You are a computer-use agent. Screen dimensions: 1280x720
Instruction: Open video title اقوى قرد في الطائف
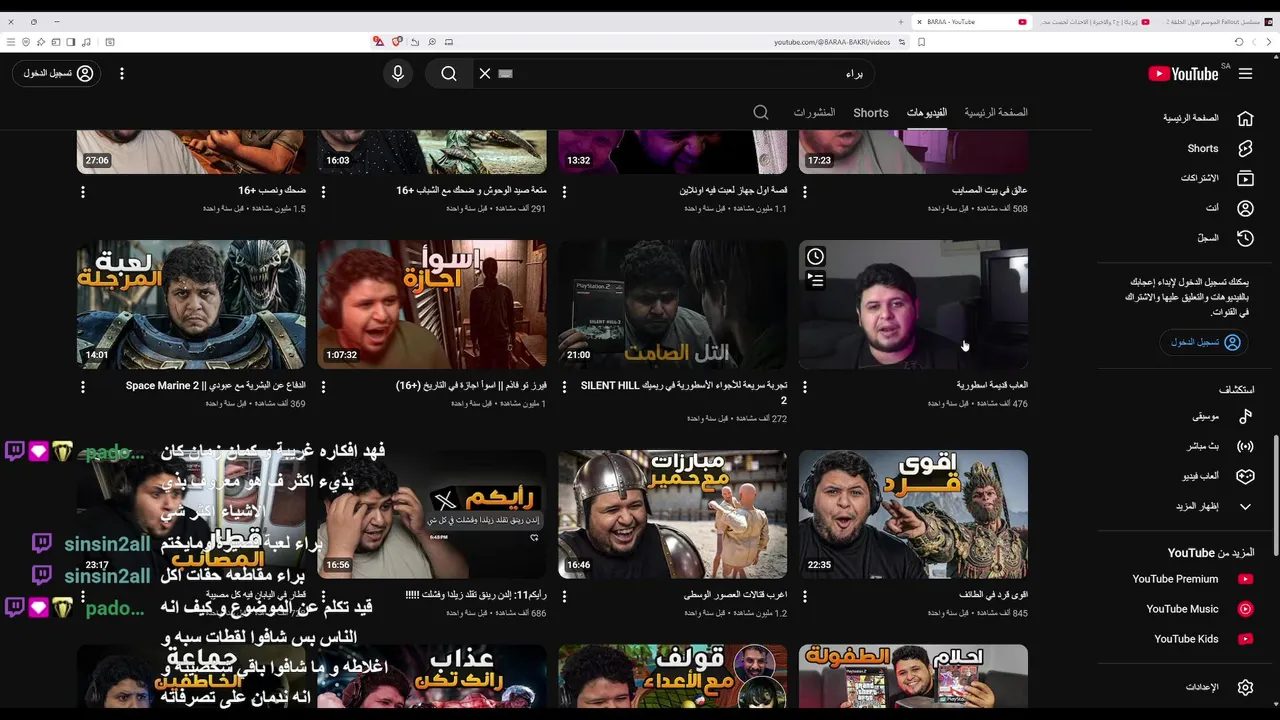[992, 595]
